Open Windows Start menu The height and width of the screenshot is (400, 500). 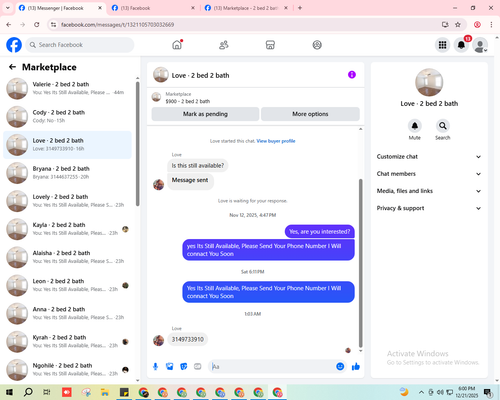(x=9, y=392)
